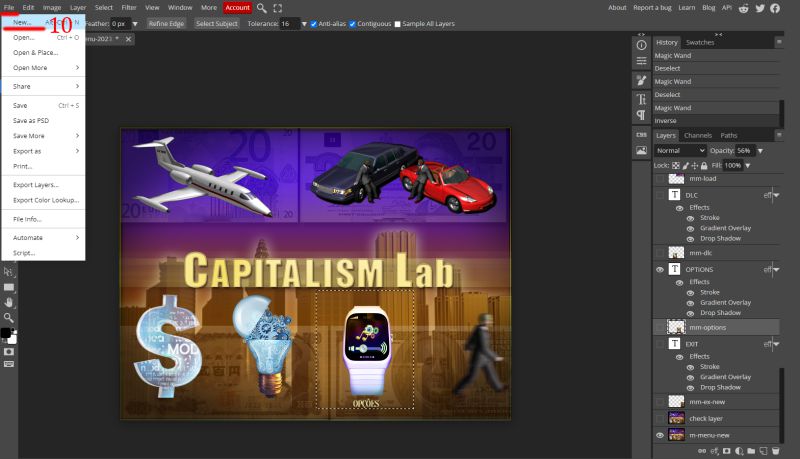Open the Blog link
This screenshot has height=459, width=800.
pos(709,8)
